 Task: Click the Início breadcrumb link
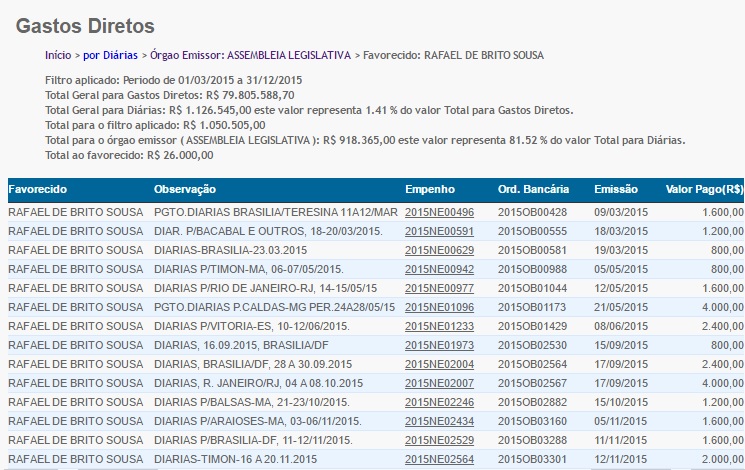[59, 54]
